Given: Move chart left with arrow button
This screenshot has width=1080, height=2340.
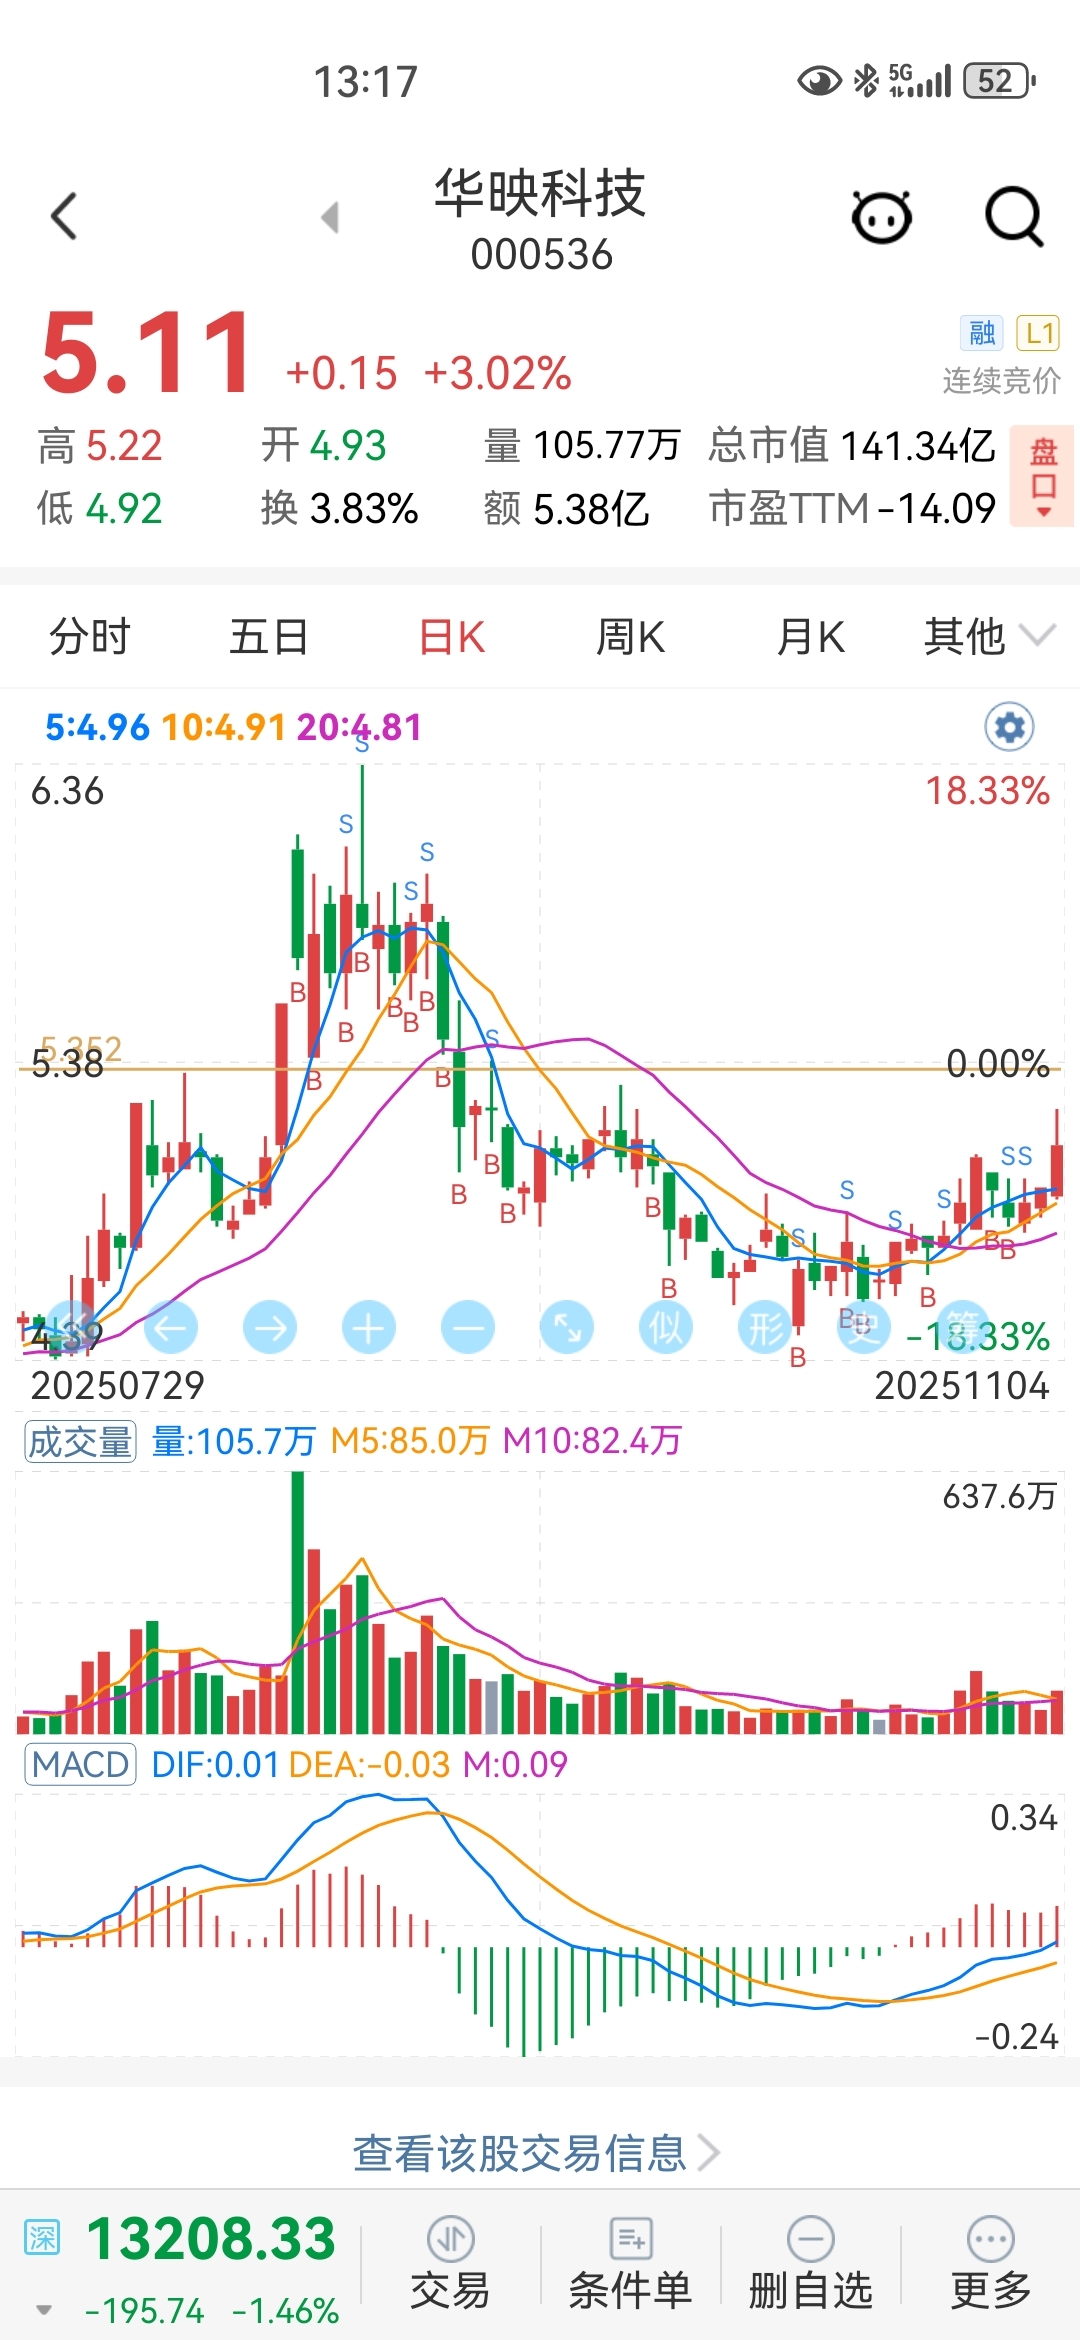Looking at the screenshot, I should 171,1328.
